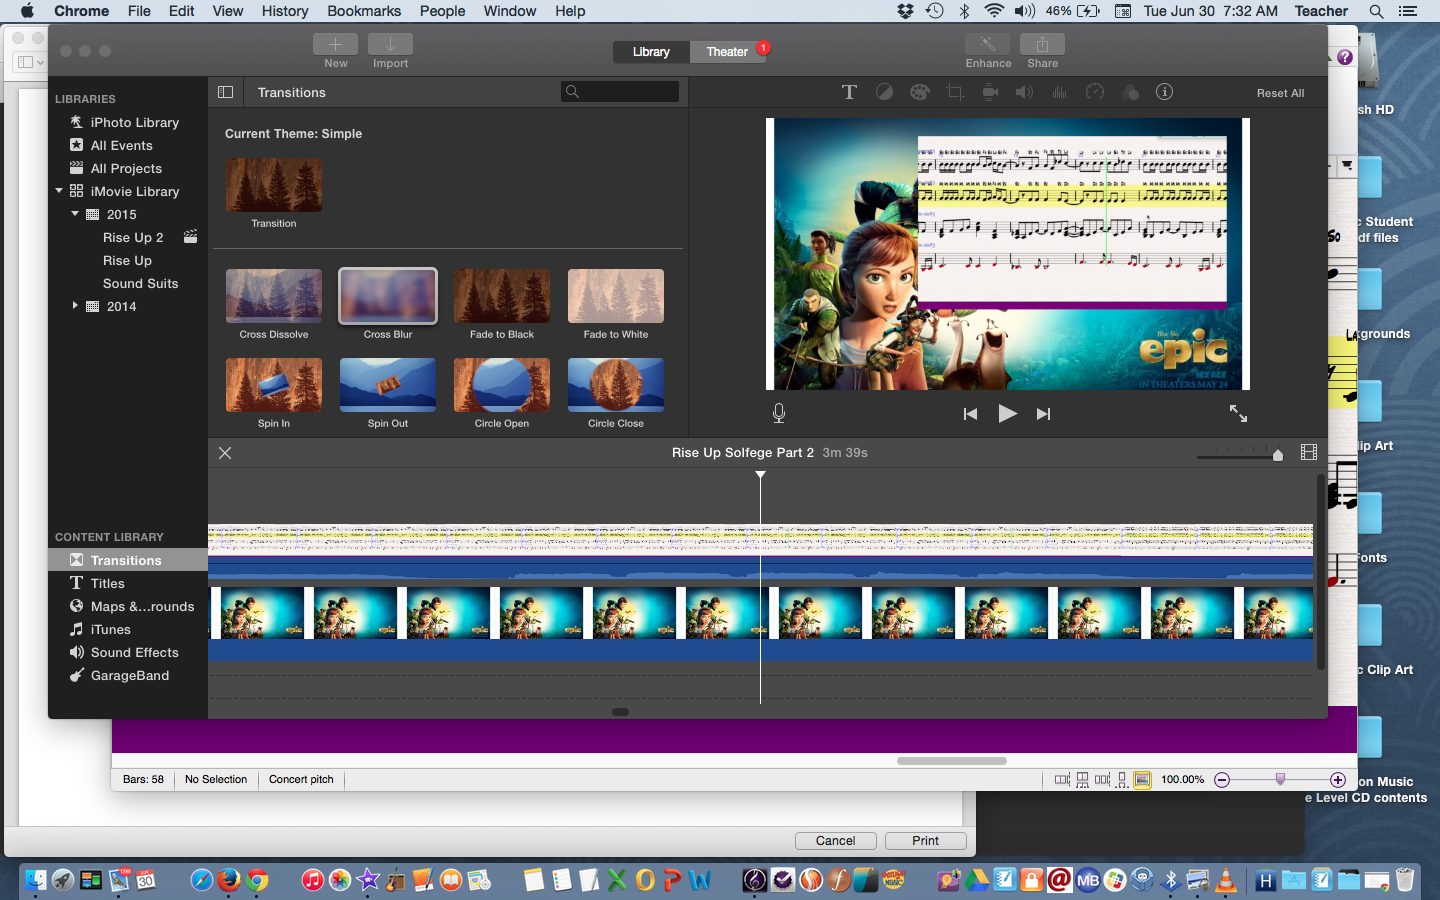1440x900 pixels.
Task: Expand the 2014 events folder
Action: pyautogui.click(x=75, y=306)
